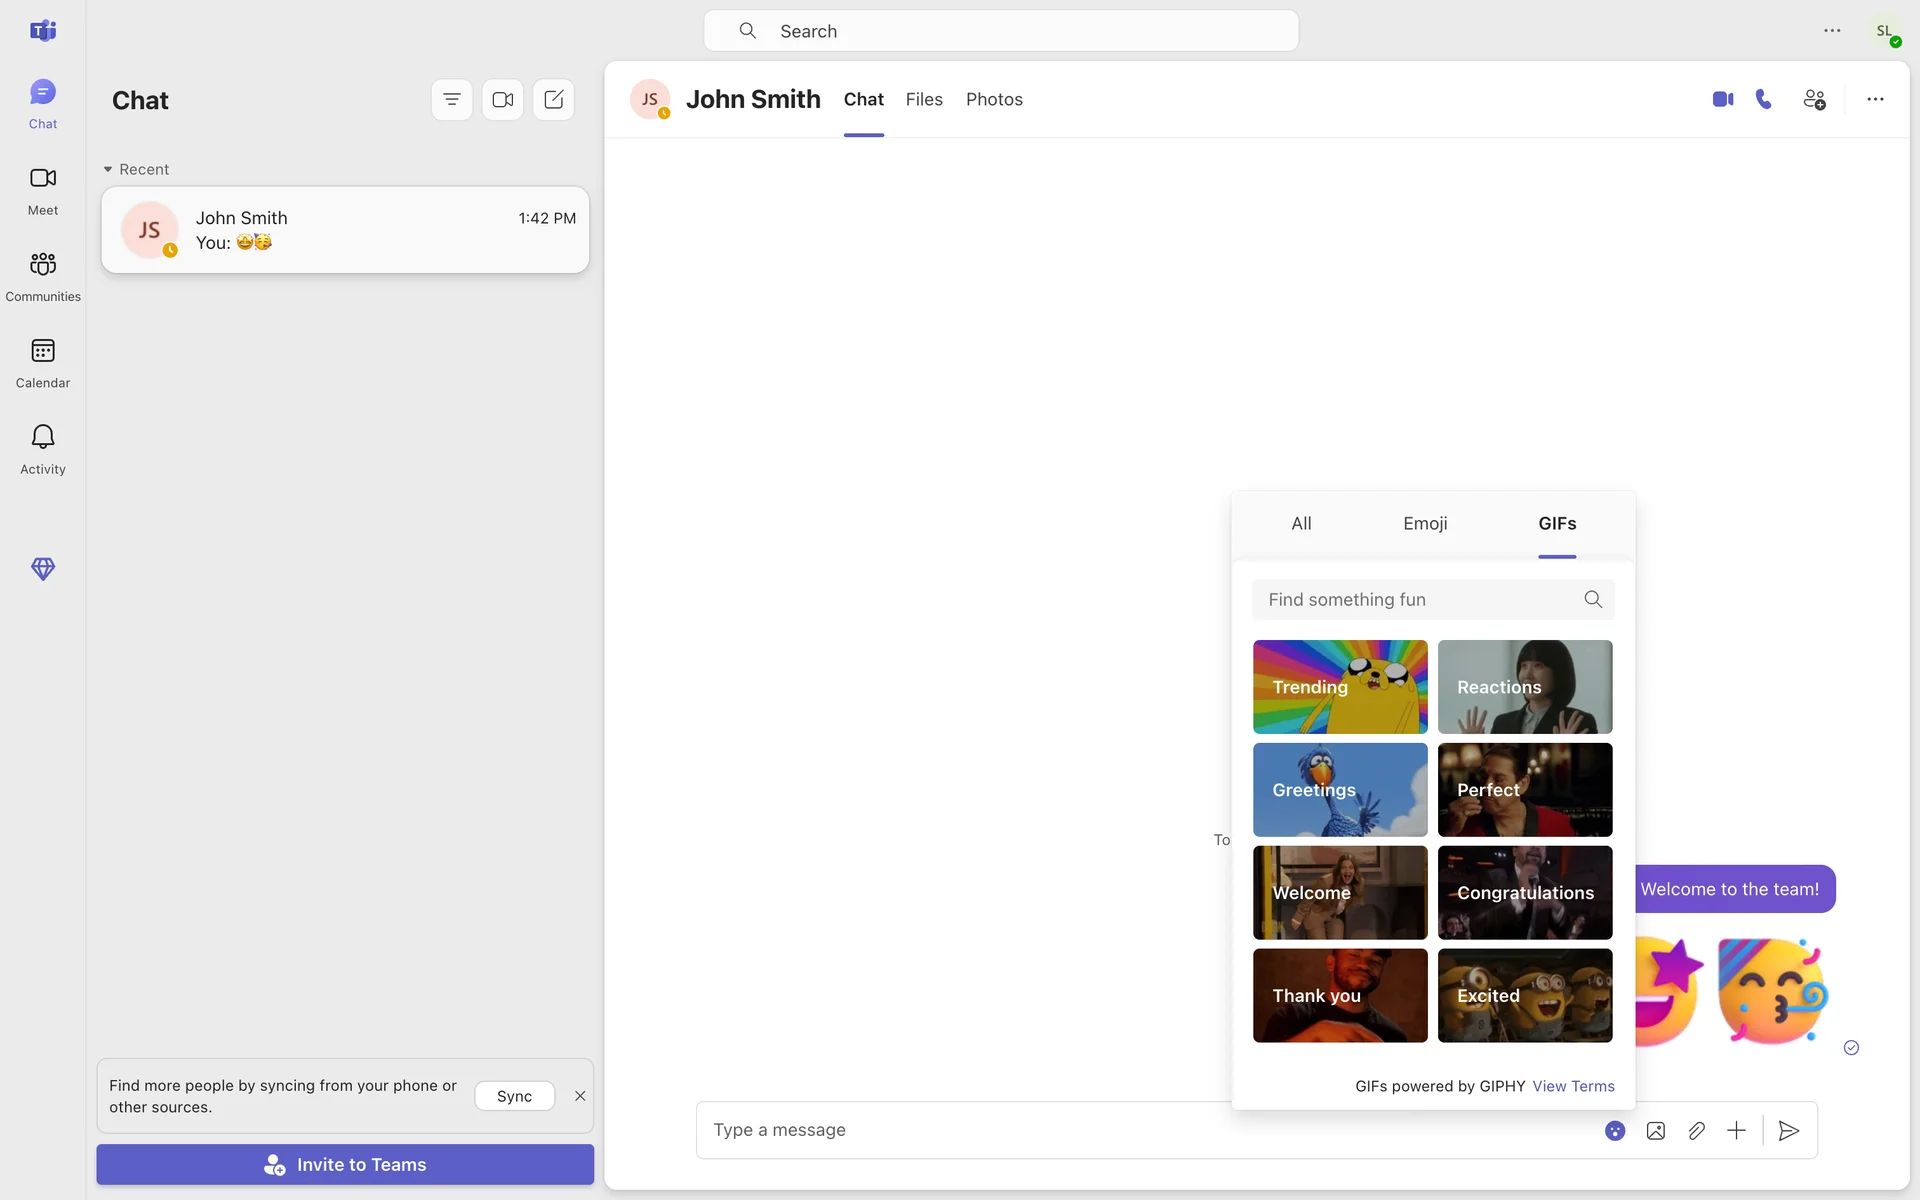This screenshot has width=1920, height=1200.
Task: Open more chat options ellipsis menu
Action: click(x=1875, y=99)
